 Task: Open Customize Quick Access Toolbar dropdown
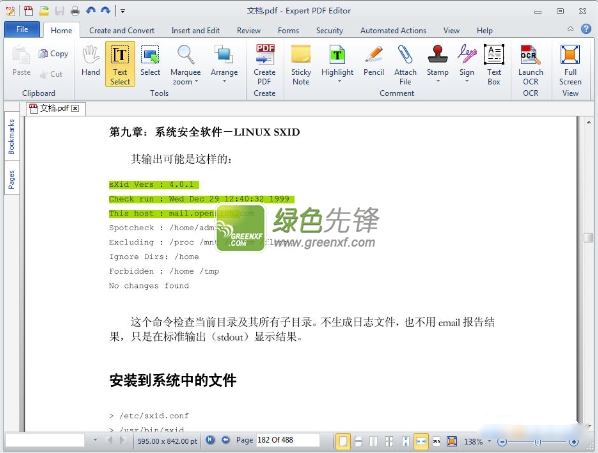(122, 11)
